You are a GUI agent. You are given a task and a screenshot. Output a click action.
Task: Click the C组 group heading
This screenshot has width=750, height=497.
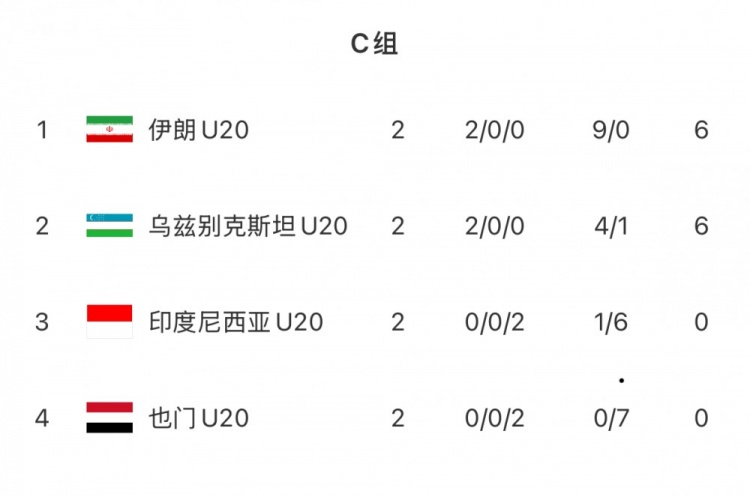[375, 44]
